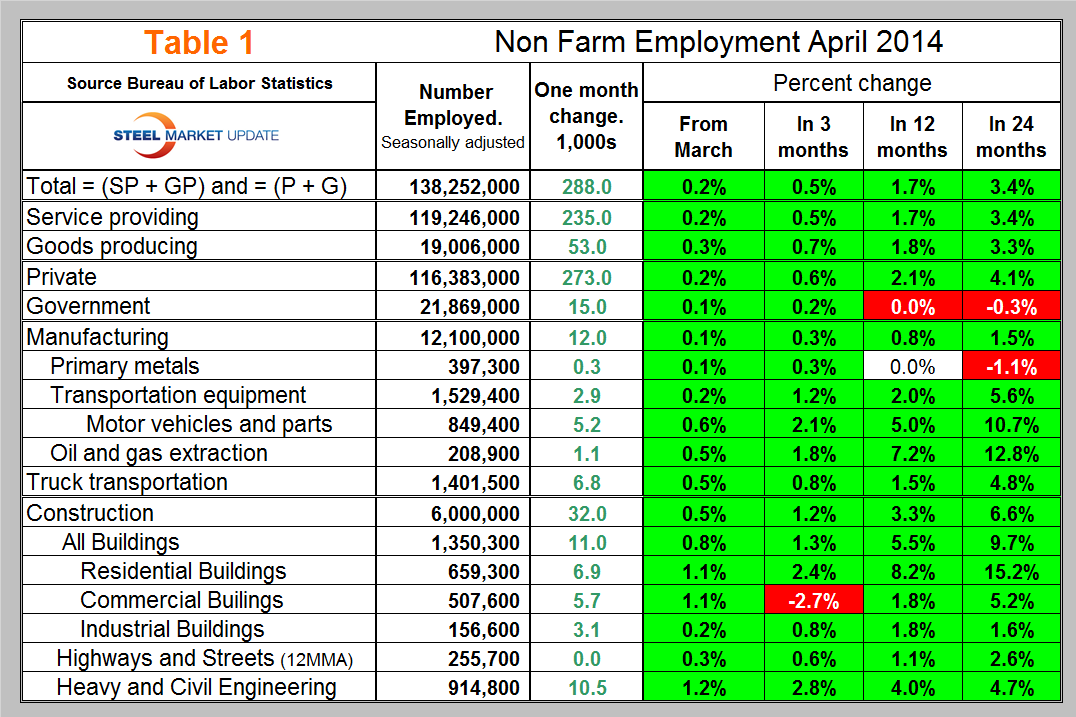Image resolution: width=1076 pixels, height=717 pixels.
Task: Select the Non Farm Employment April 2014 heading
Action: pos(718,42)
